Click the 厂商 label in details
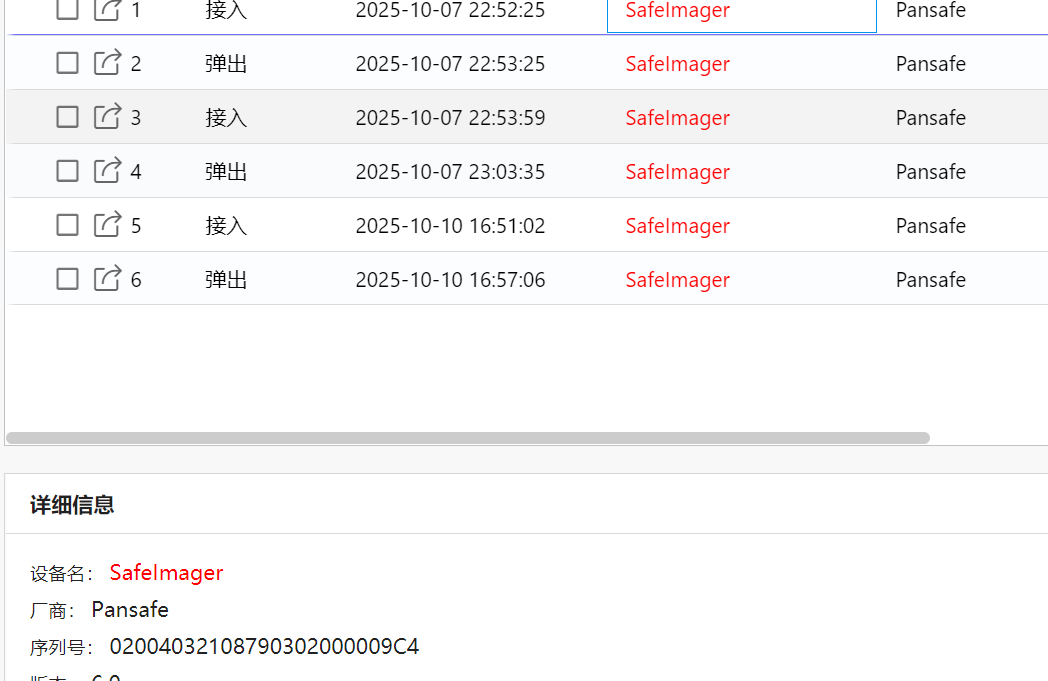Viewport: 1048px width, 681px height. tap(52, 611)
